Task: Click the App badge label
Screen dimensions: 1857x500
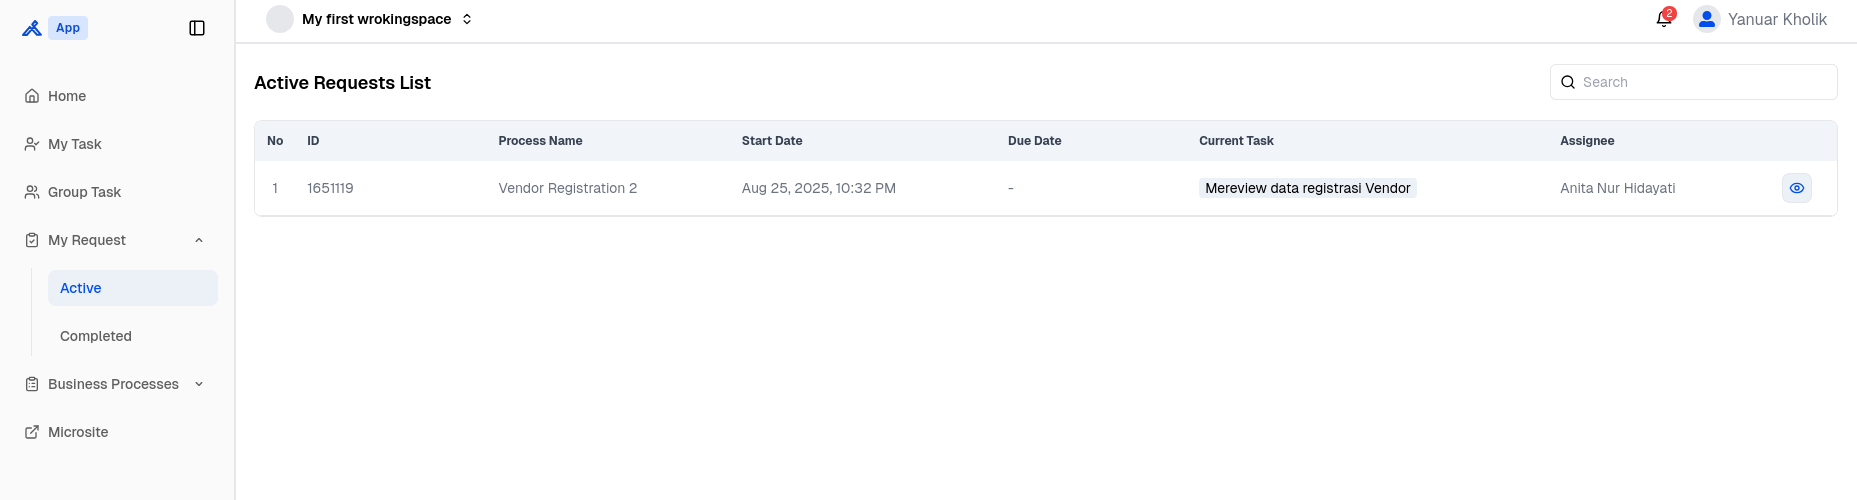Action: tap(68, 28)
